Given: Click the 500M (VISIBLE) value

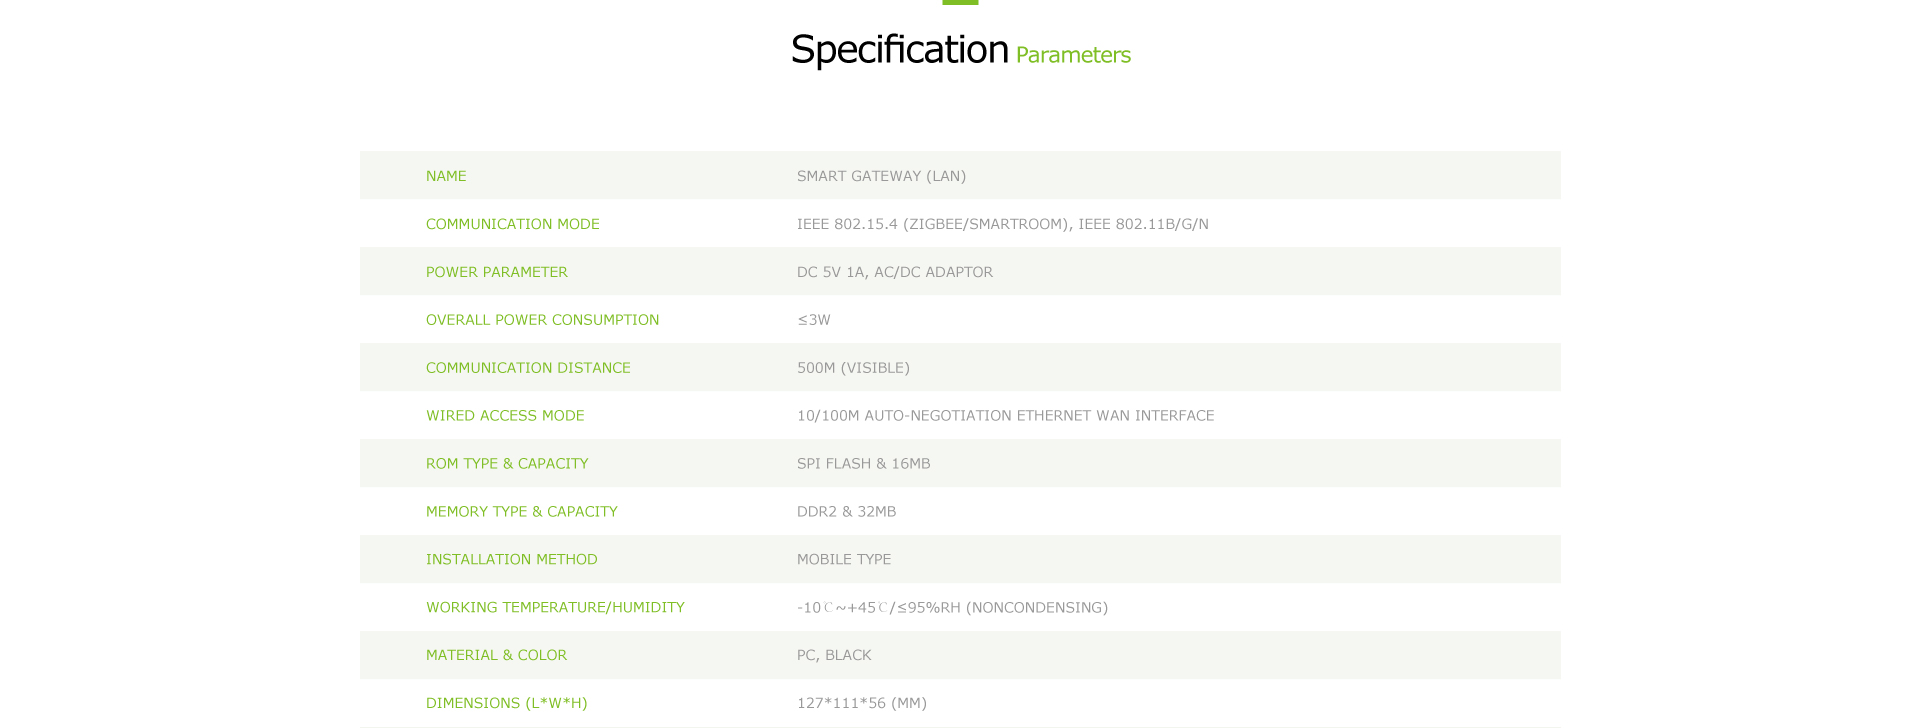Looking at the screenshot, I should (853, 368).
